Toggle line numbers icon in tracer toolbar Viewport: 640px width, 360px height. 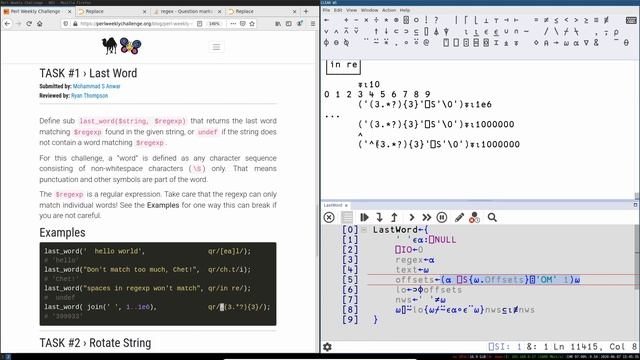coord(347,218)
